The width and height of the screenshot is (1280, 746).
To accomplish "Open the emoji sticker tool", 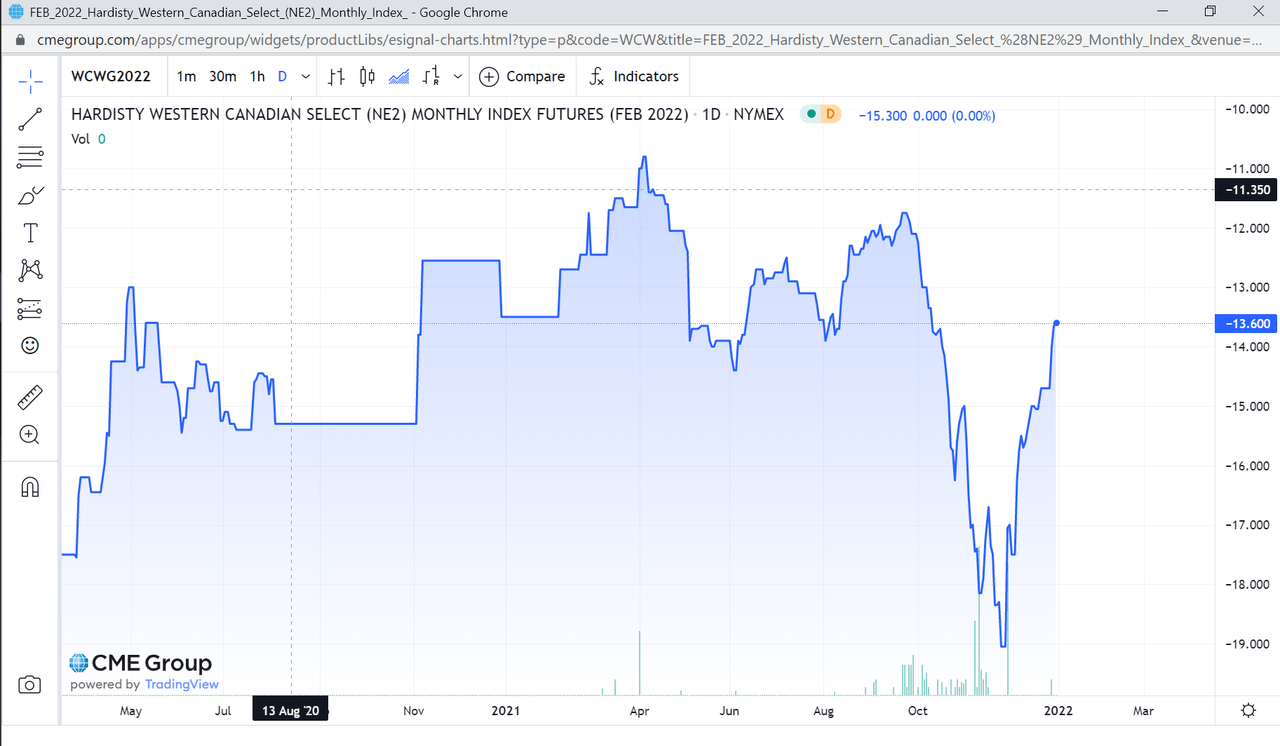I will click(30, 345).
